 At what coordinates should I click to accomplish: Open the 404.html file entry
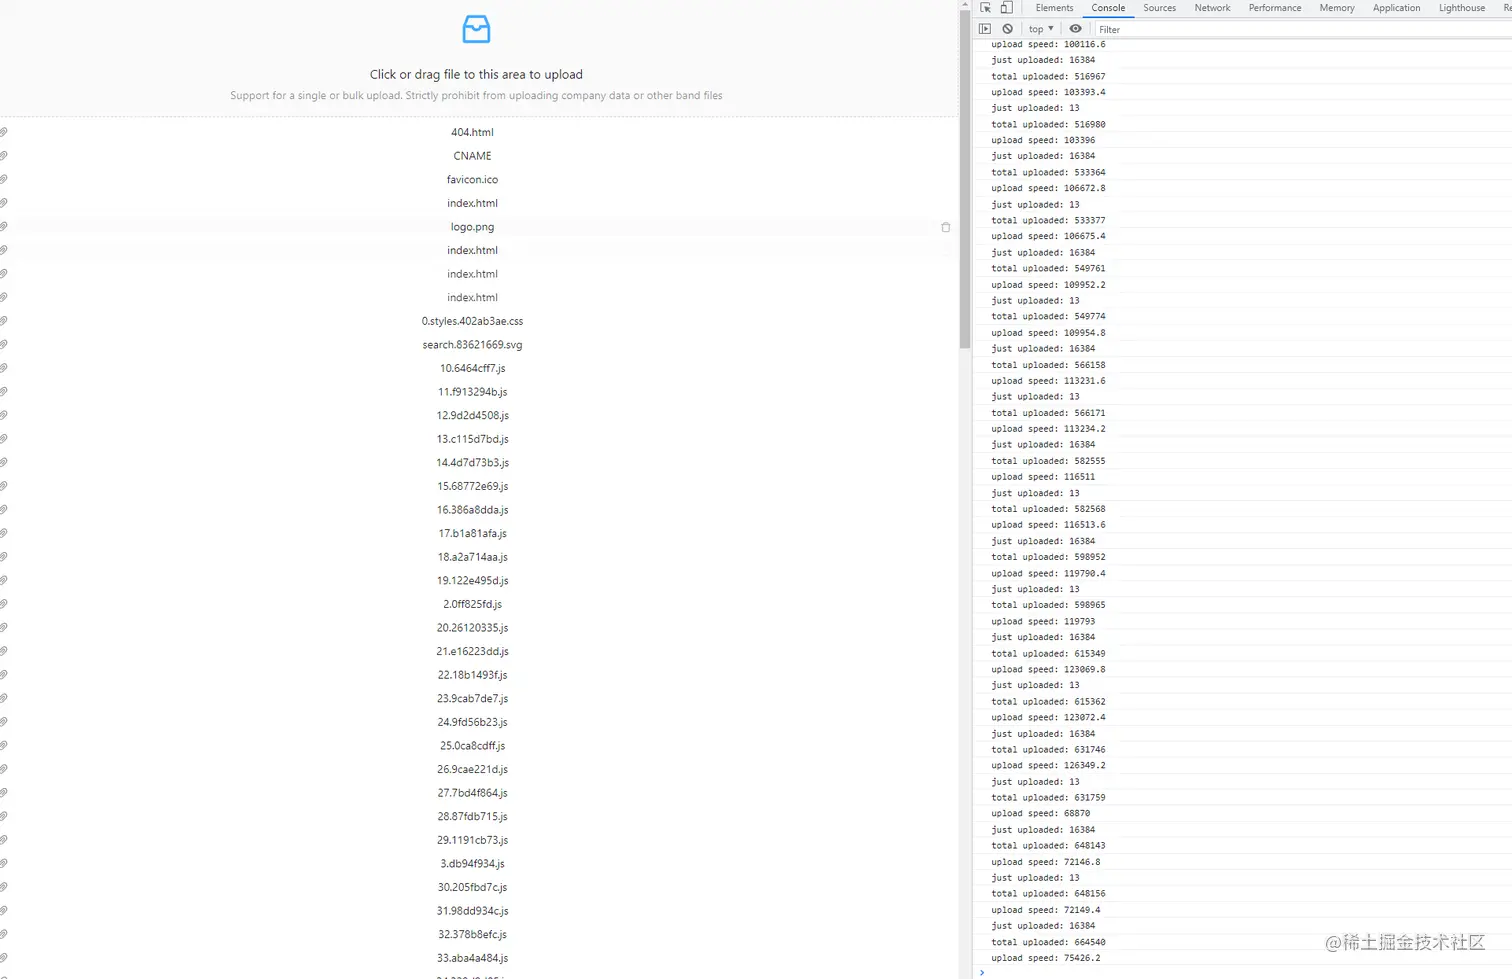click(472, 132)
